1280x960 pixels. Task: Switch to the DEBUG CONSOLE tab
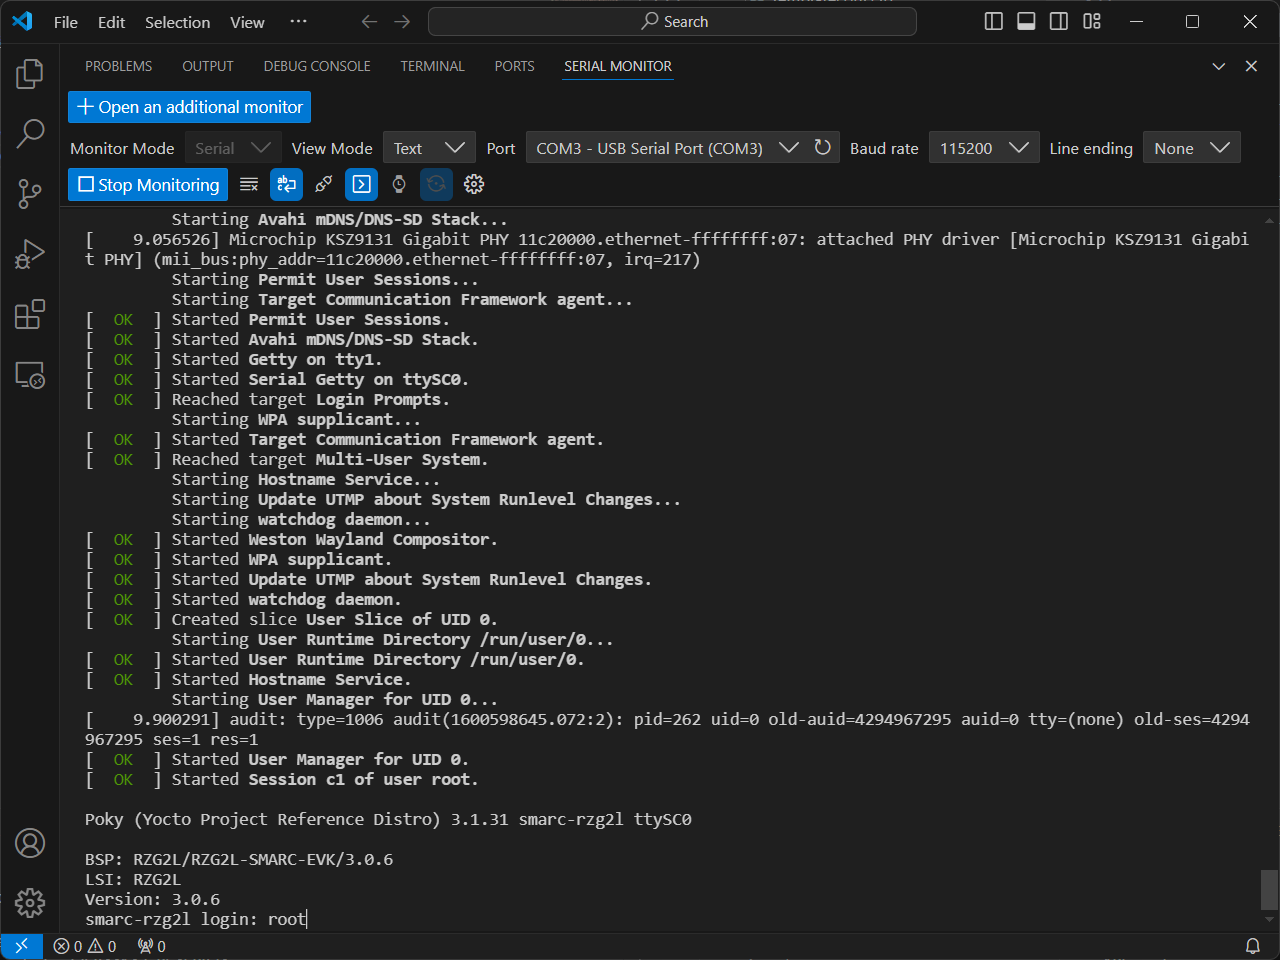point(317,66)
